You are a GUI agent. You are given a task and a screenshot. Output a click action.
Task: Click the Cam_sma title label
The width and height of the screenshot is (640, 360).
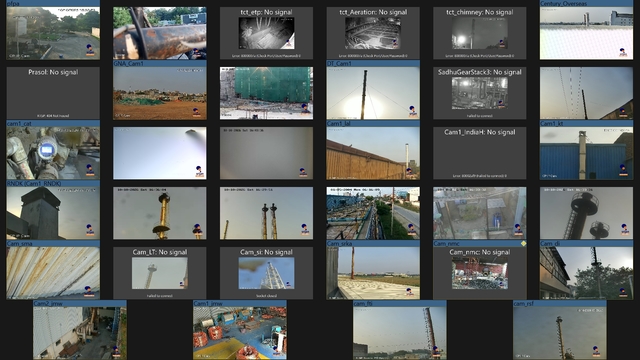coord(19,244)
